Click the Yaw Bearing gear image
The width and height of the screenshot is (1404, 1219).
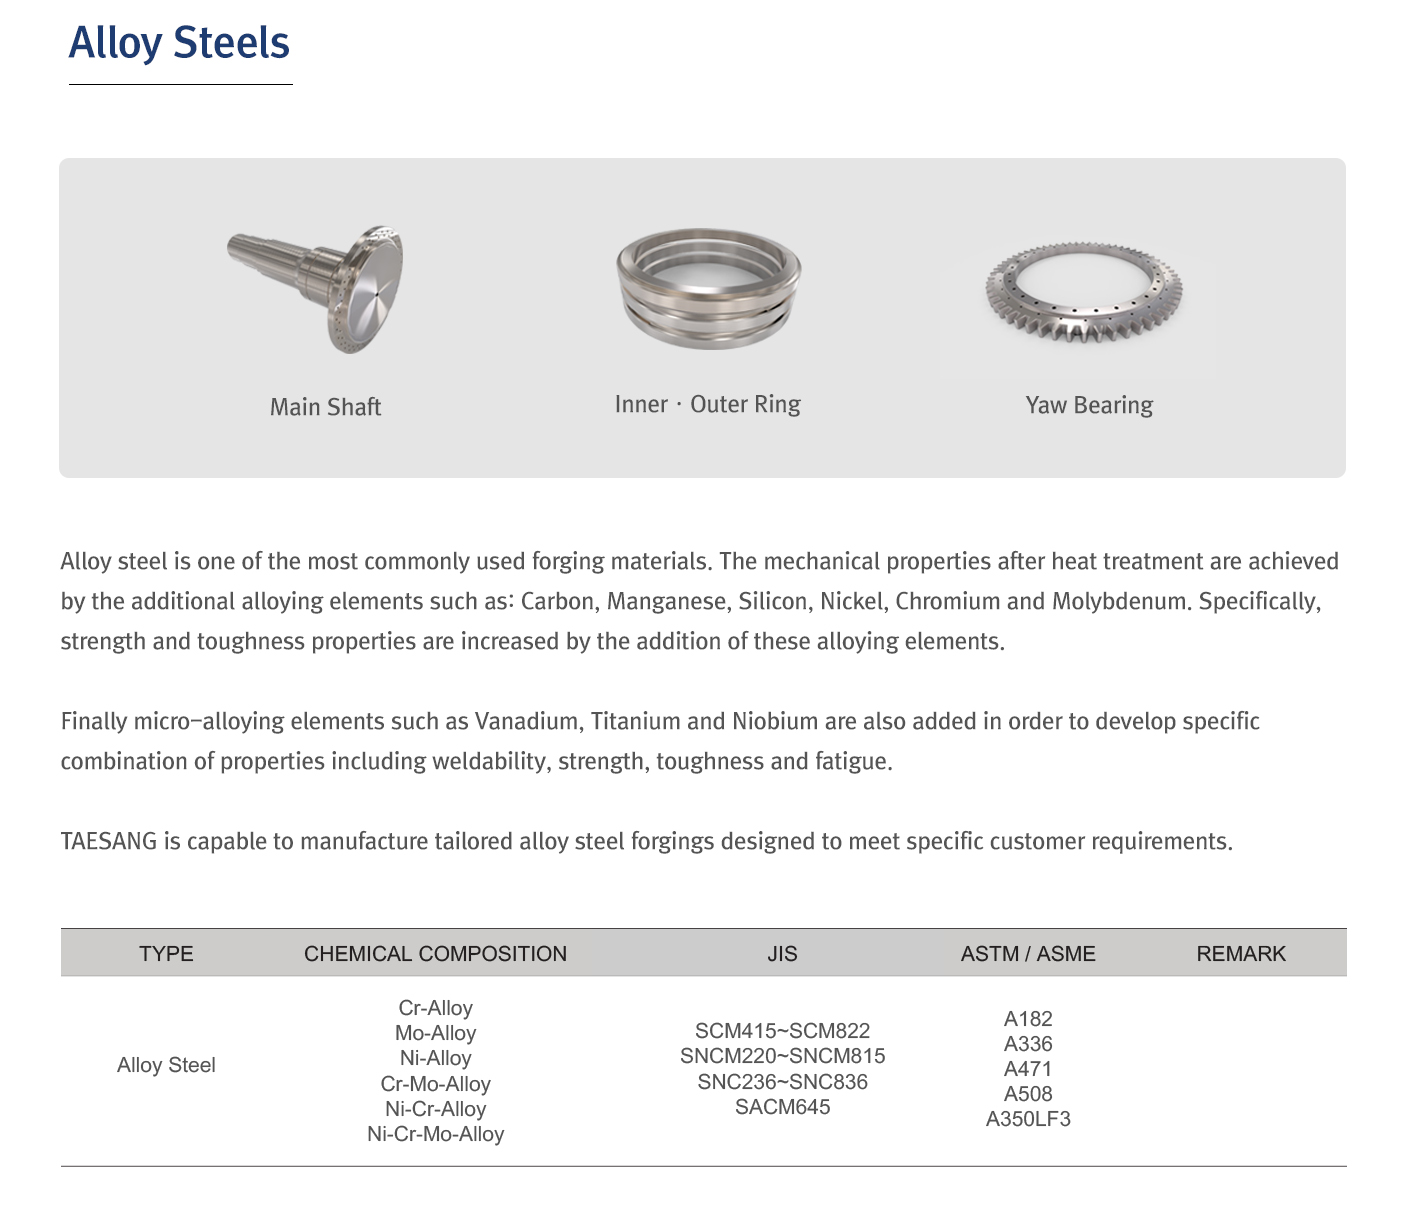pos(1084,291)
